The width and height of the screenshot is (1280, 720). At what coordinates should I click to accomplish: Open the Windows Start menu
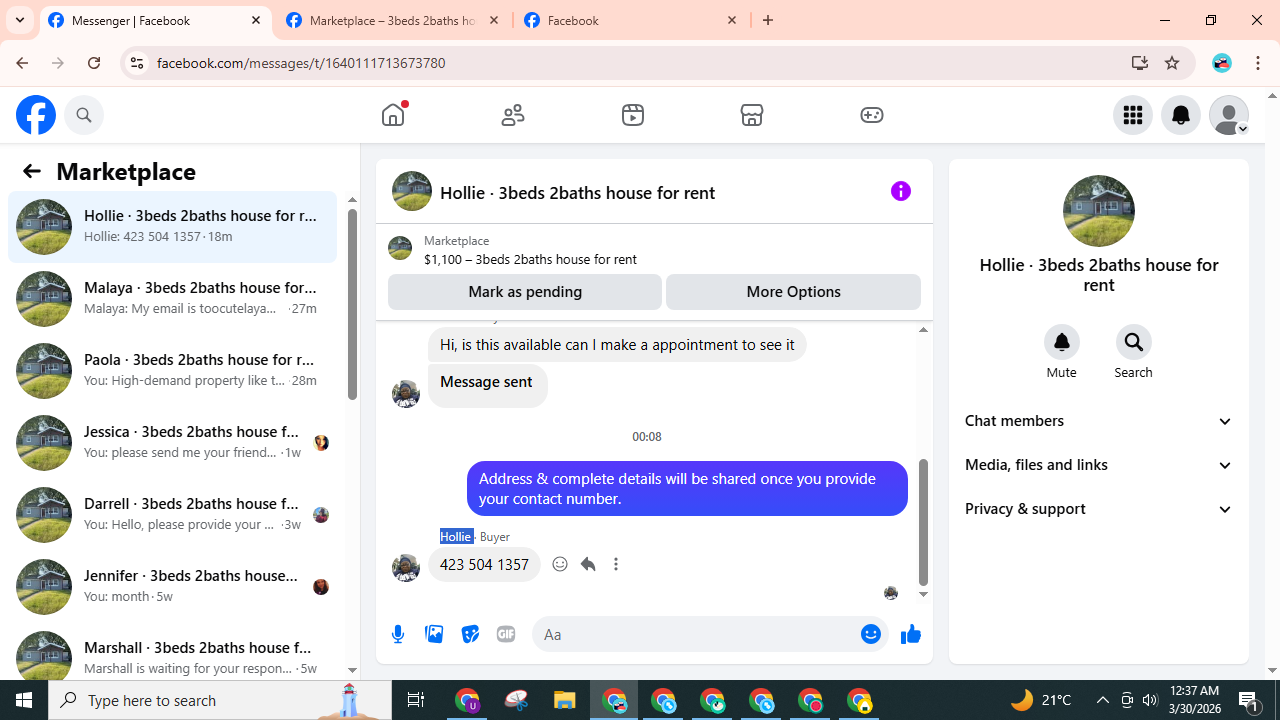click(x=24, y=700)
